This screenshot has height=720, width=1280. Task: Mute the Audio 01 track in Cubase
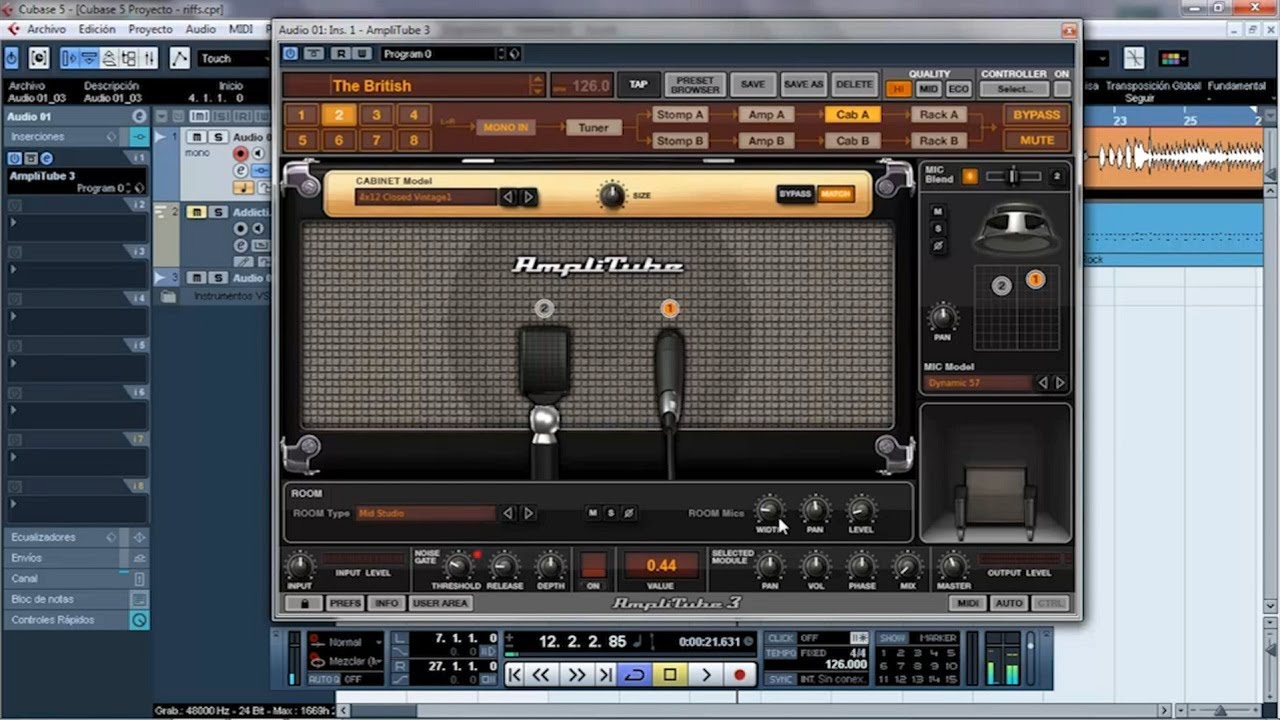pyautogui.click(x=197, y=137)
